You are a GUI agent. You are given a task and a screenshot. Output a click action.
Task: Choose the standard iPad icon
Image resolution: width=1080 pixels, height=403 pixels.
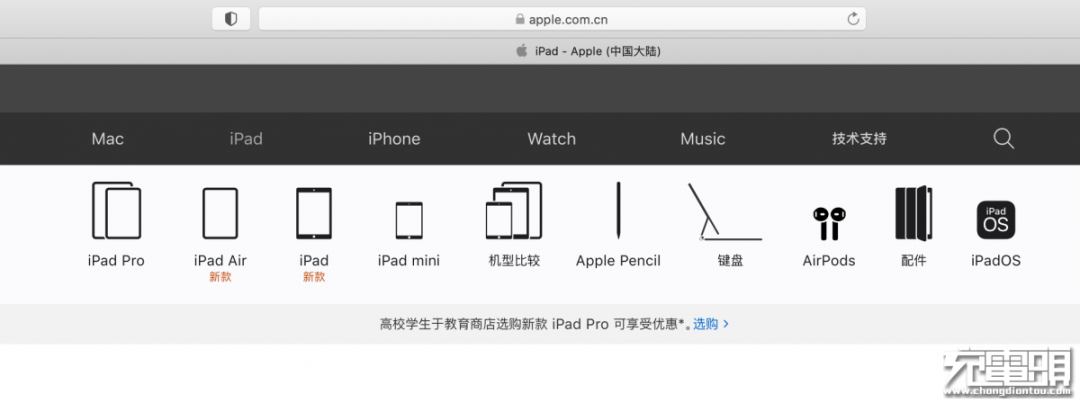[313, 213]
